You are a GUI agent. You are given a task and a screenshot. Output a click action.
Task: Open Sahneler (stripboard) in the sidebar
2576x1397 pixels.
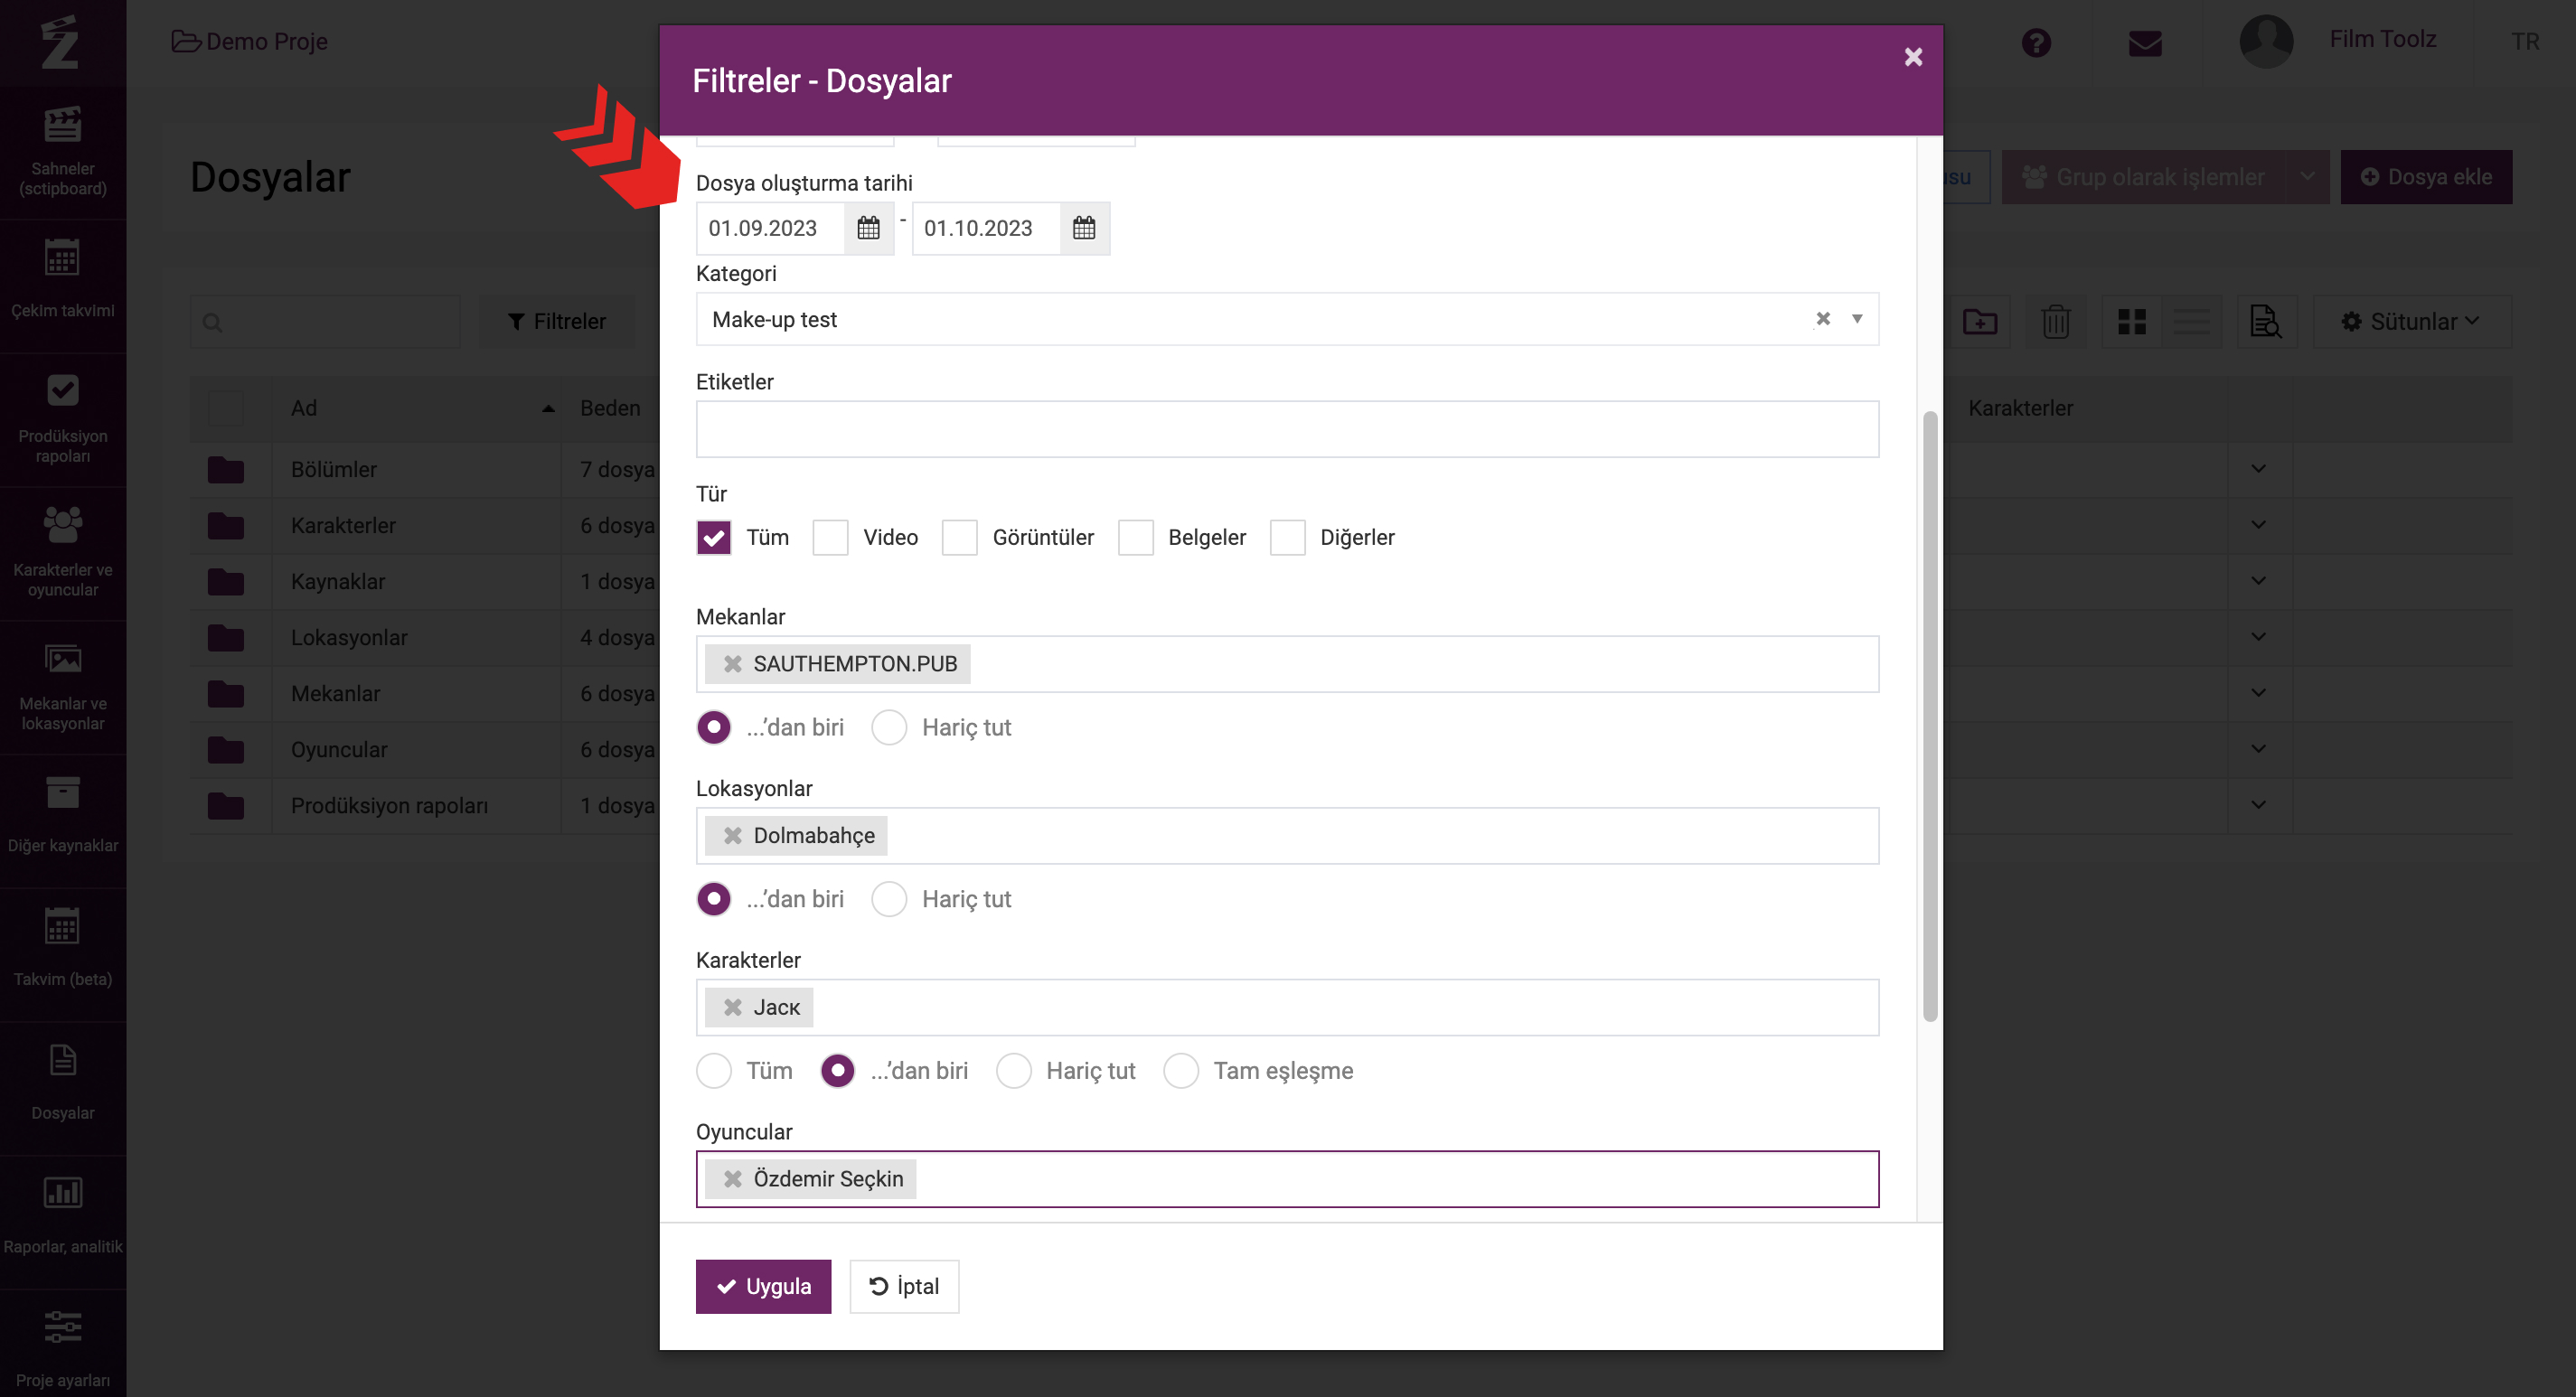click(x=63, y=152)
